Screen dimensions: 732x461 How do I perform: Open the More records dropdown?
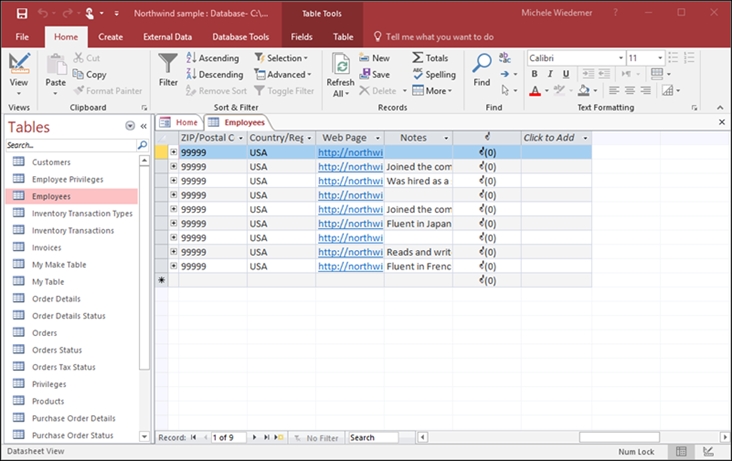click(x=432, y=91)
